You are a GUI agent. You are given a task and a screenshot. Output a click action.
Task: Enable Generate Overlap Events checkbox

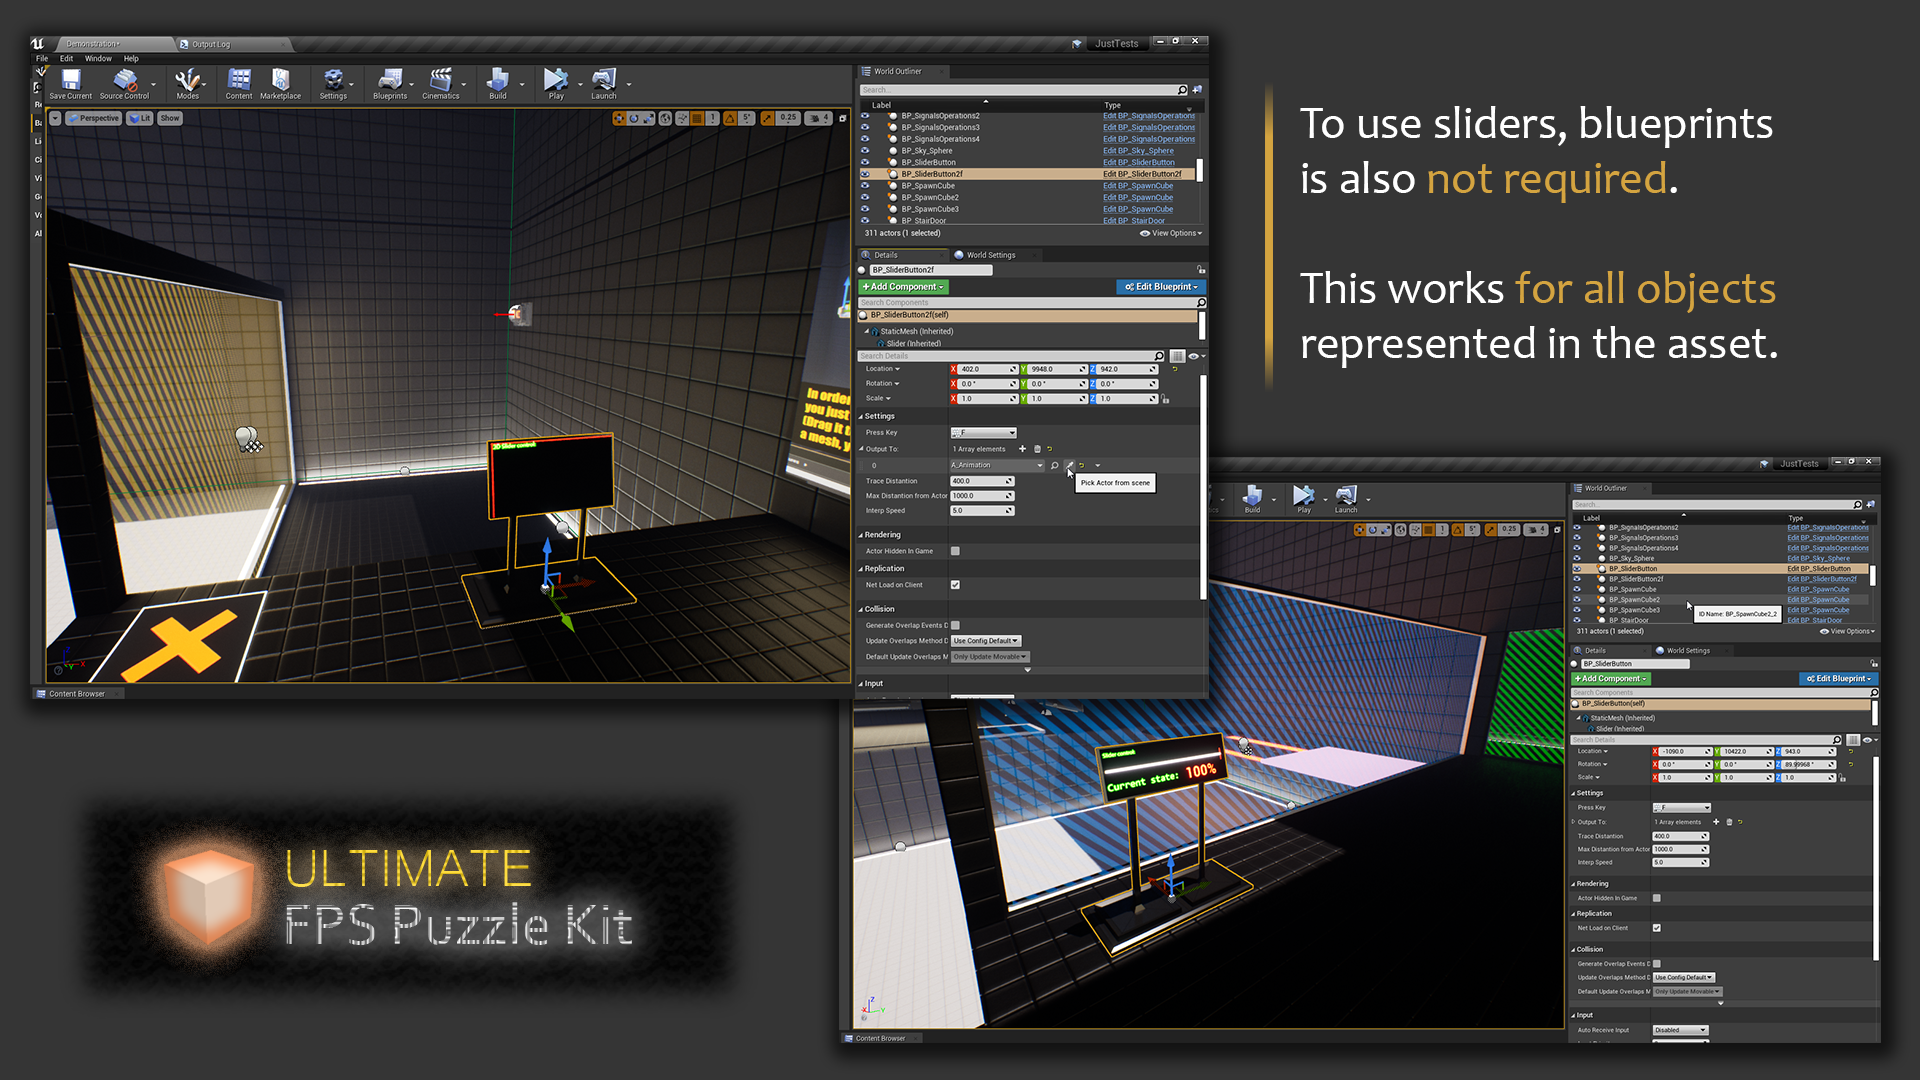click(x=955, y=624)
